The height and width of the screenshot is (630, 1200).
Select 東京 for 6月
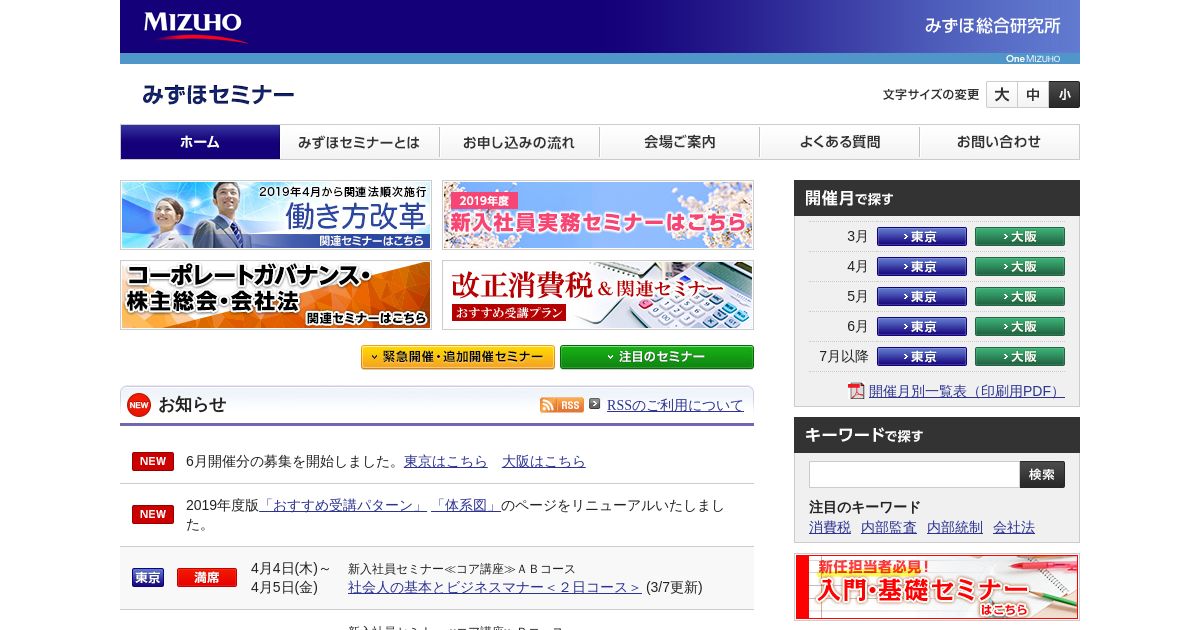pyautogui.click(x=922, y=327)
